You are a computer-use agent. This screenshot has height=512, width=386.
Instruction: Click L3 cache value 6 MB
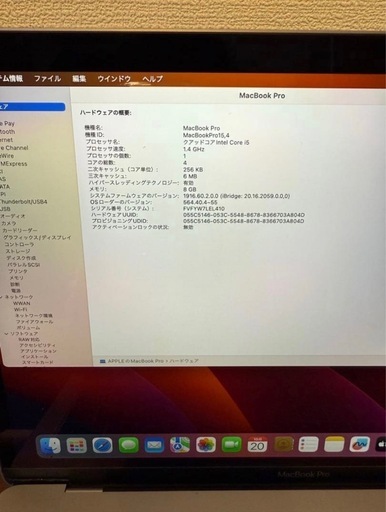(190, 176)
